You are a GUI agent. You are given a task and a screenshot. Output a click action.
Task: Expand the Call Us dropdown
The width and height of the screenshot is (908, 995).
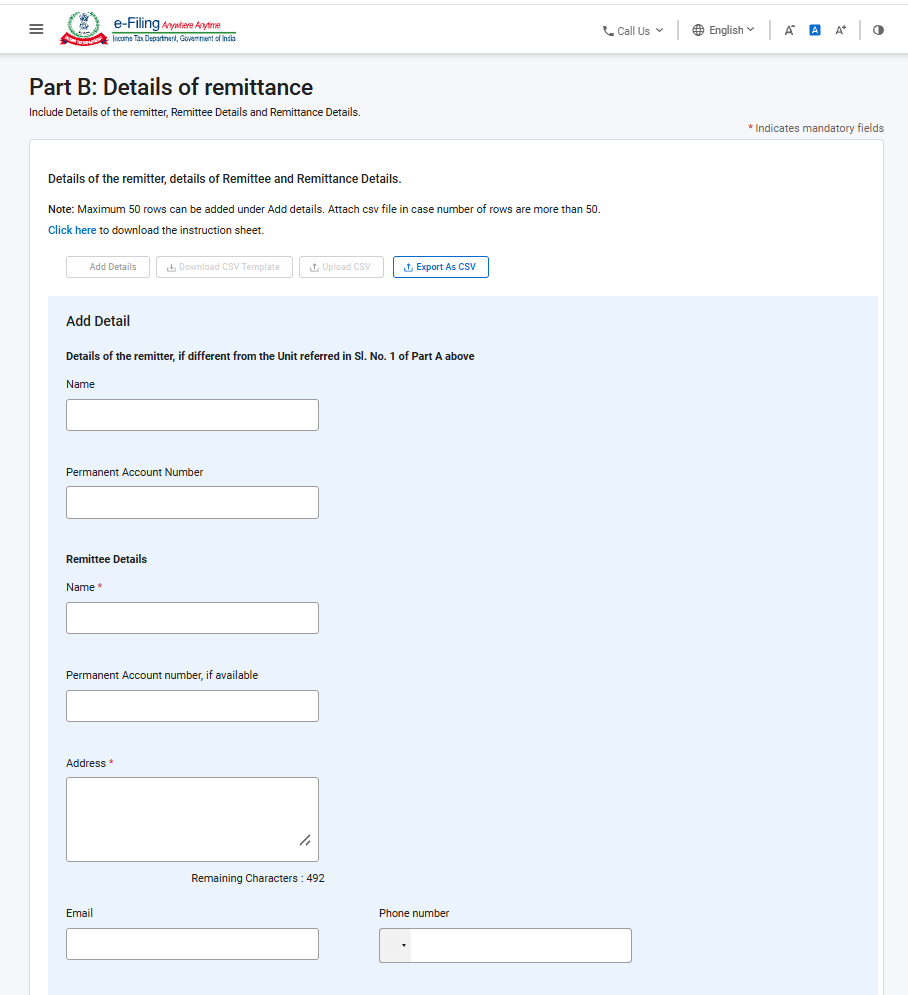coord(633,30)
